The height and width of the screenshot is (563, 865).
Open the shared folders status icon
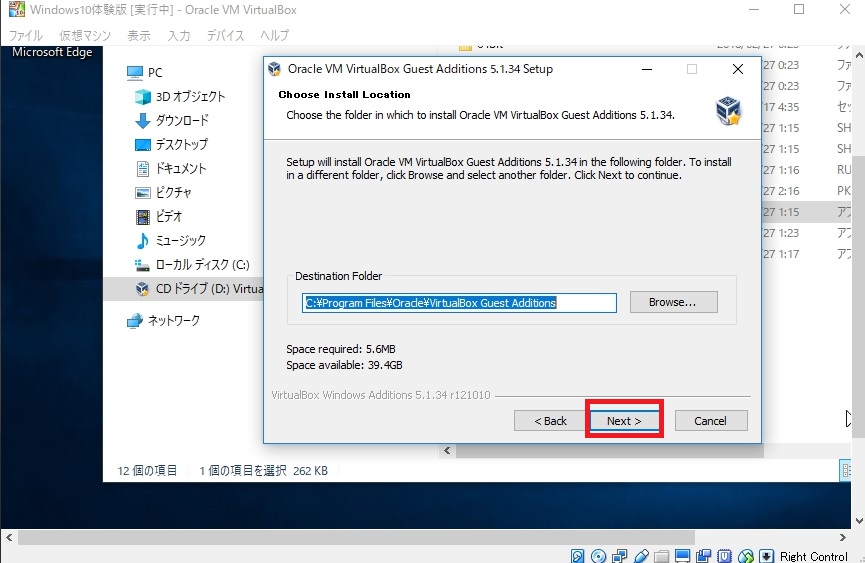click(662, 556)
